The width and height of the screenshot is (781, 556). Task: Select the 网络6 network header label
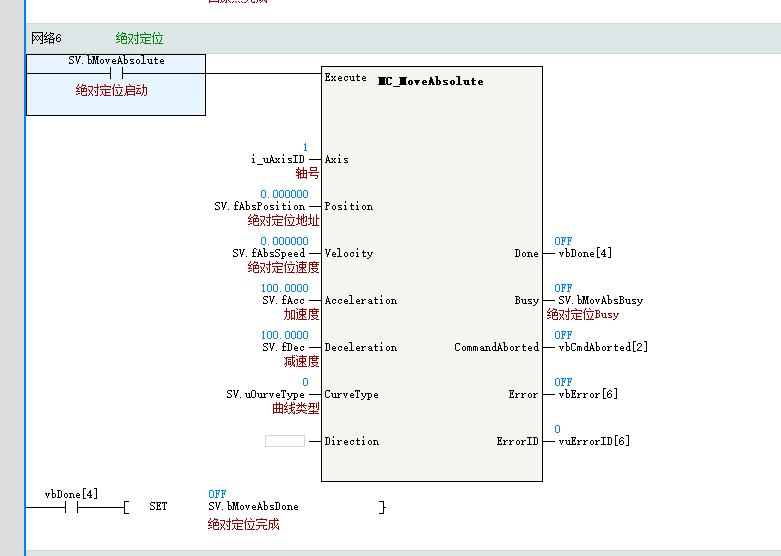tap(46, 39)
